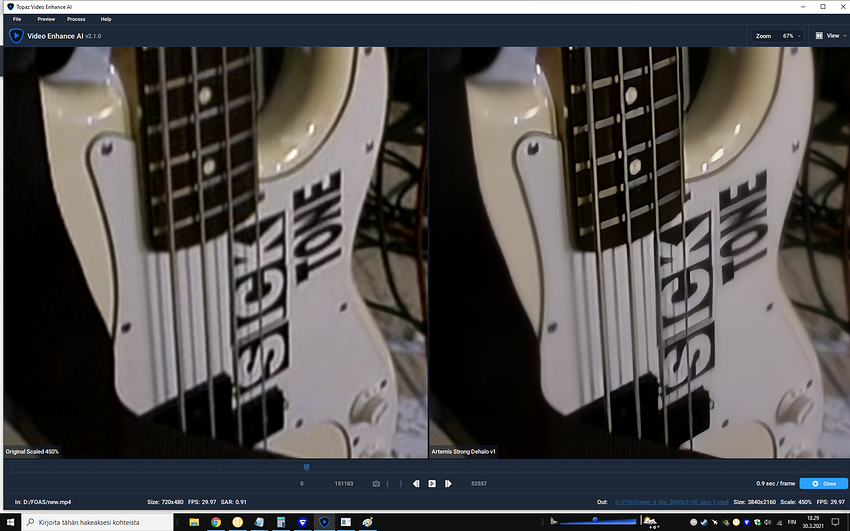Open the Windows notification center
850x531 pixels.
(835, 522)
